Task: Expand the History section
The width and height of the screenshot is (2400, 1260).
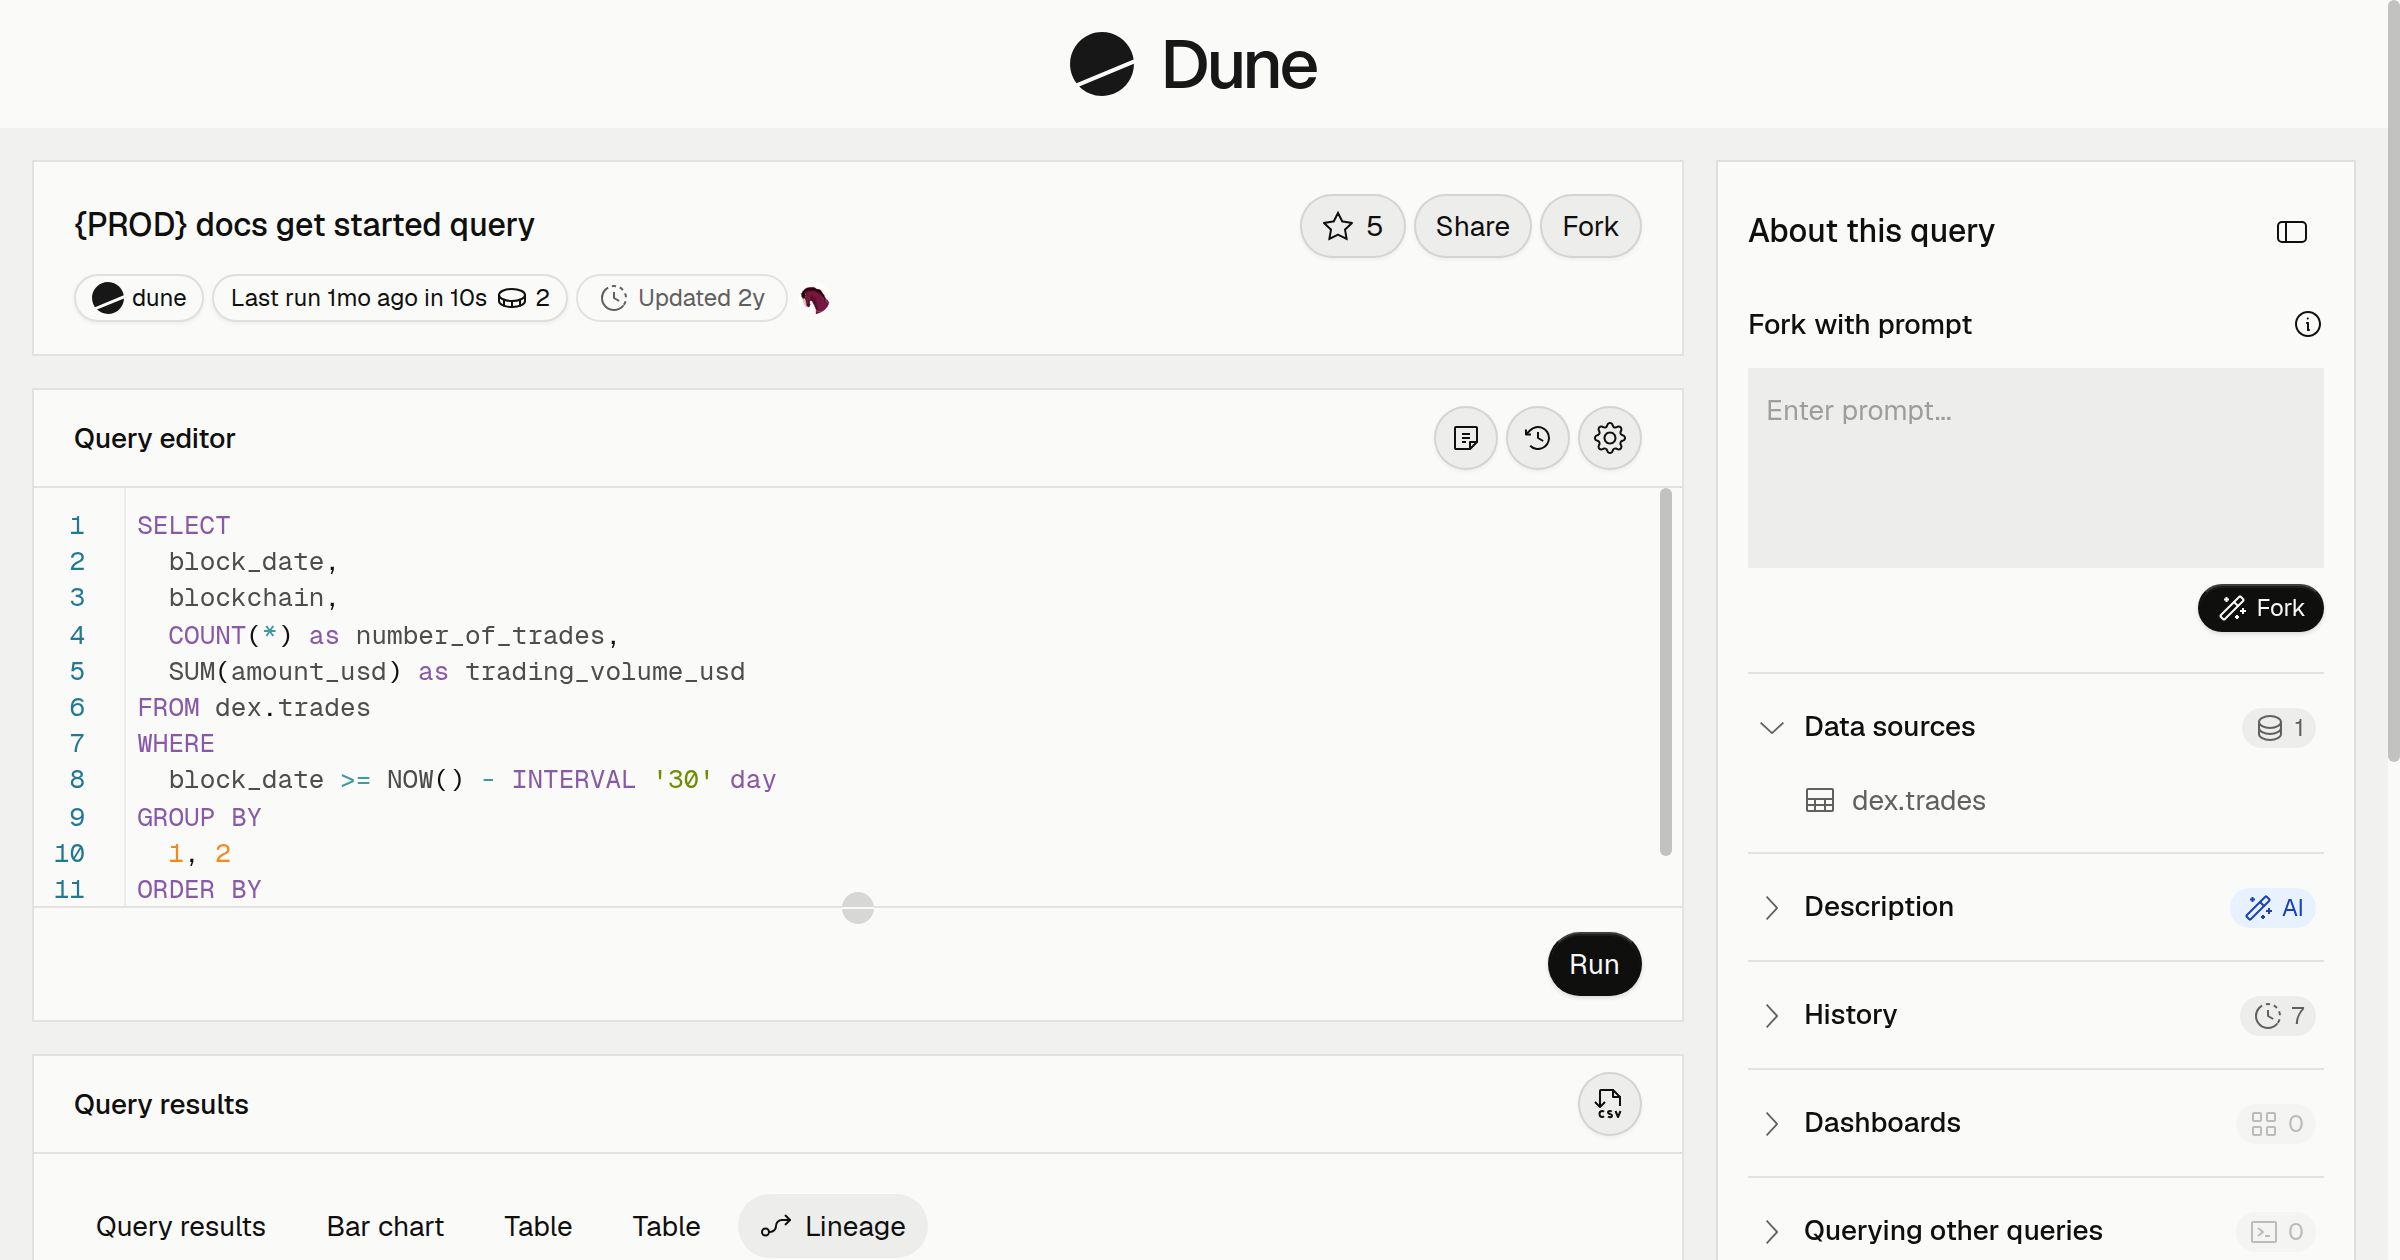Action: [x=1771, y=1015]
